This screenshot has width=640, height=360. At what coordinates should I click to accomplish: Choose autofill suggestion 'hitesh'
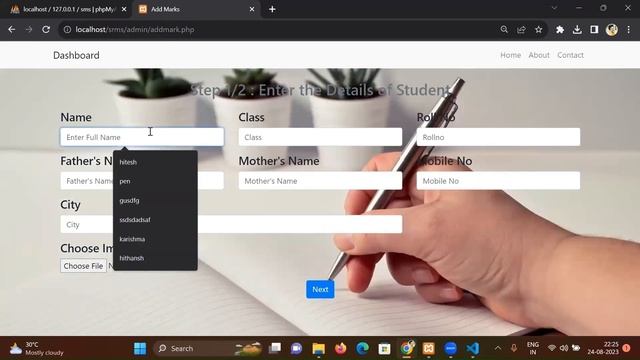(x=155, y=162)
